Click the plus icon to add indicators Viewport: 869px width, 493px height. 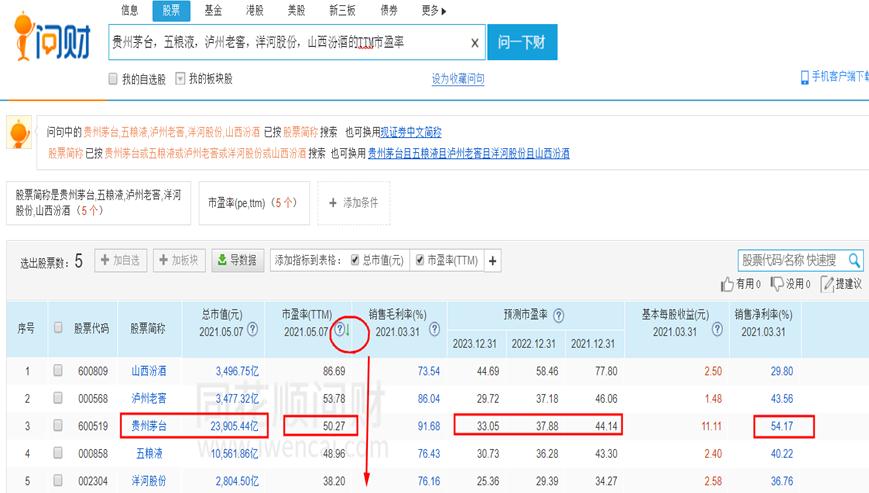[493, 260]
